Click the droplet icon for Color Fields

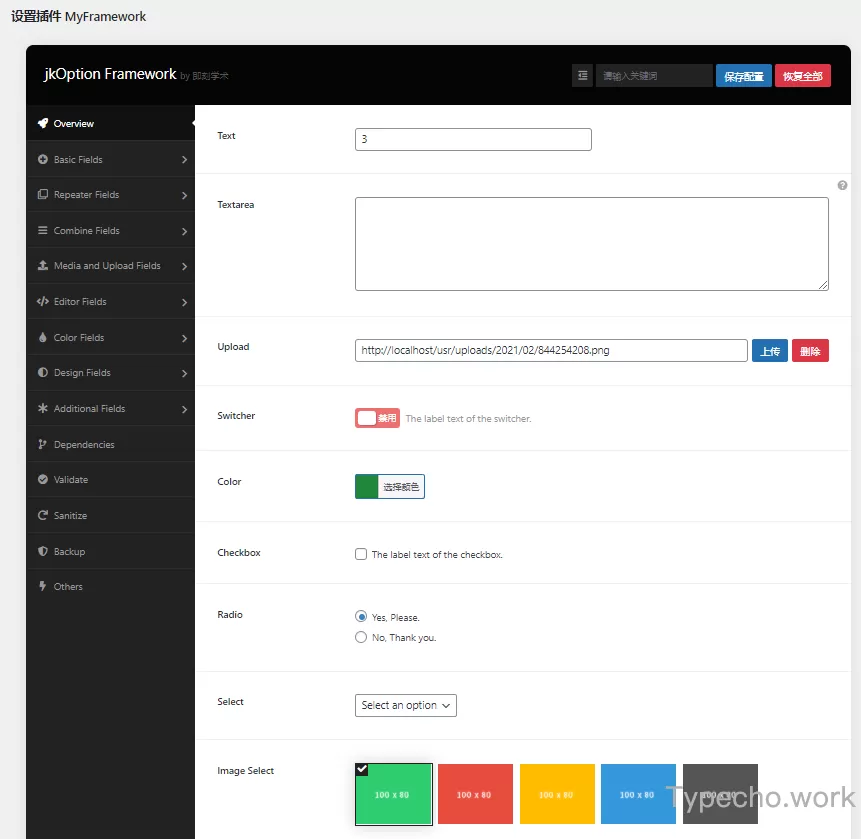click(43, 338)
